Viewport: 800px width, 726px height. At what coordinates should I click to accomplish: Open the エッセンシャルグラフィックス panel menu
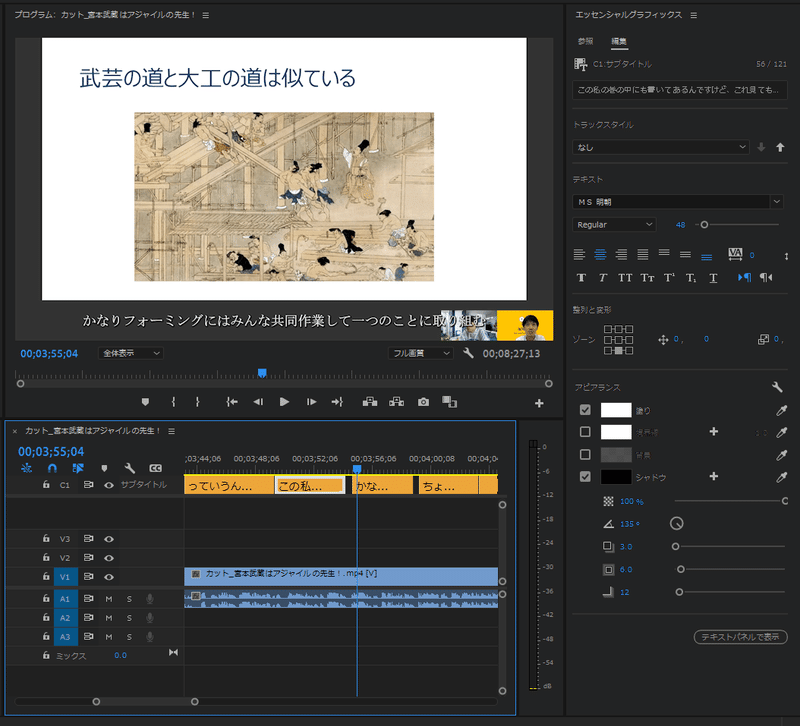693,15
